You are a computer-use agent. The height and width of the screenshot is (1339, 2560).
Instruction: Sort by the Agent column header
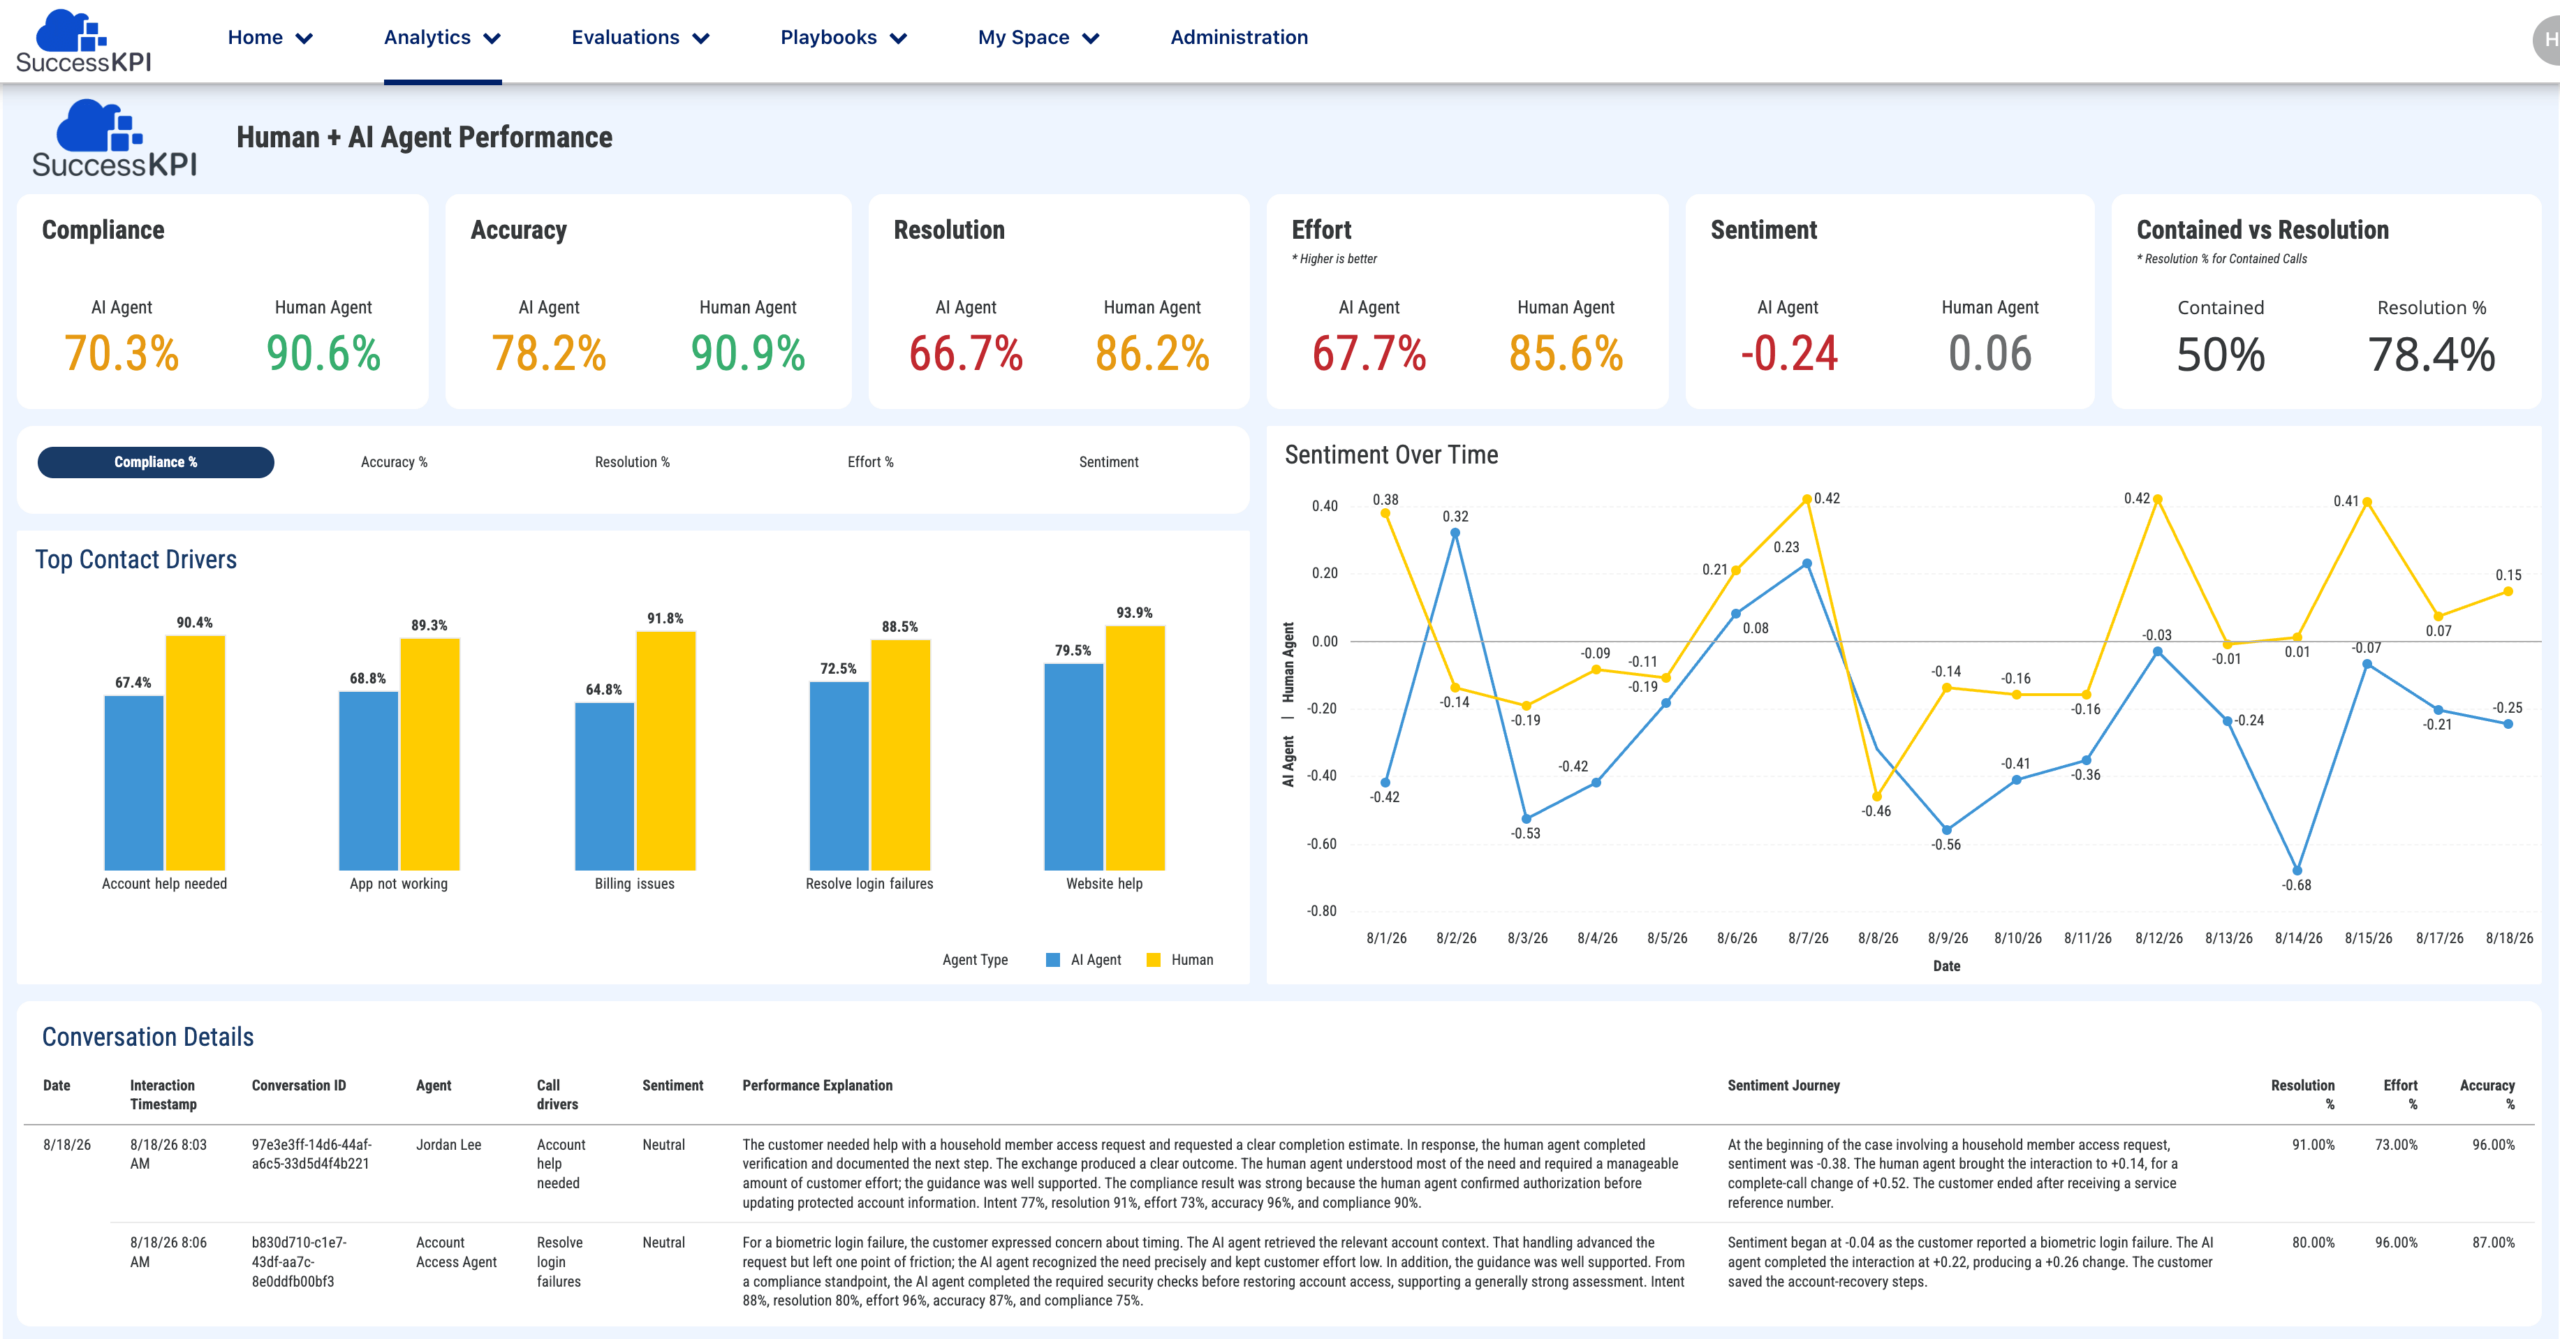(434, 1086)
